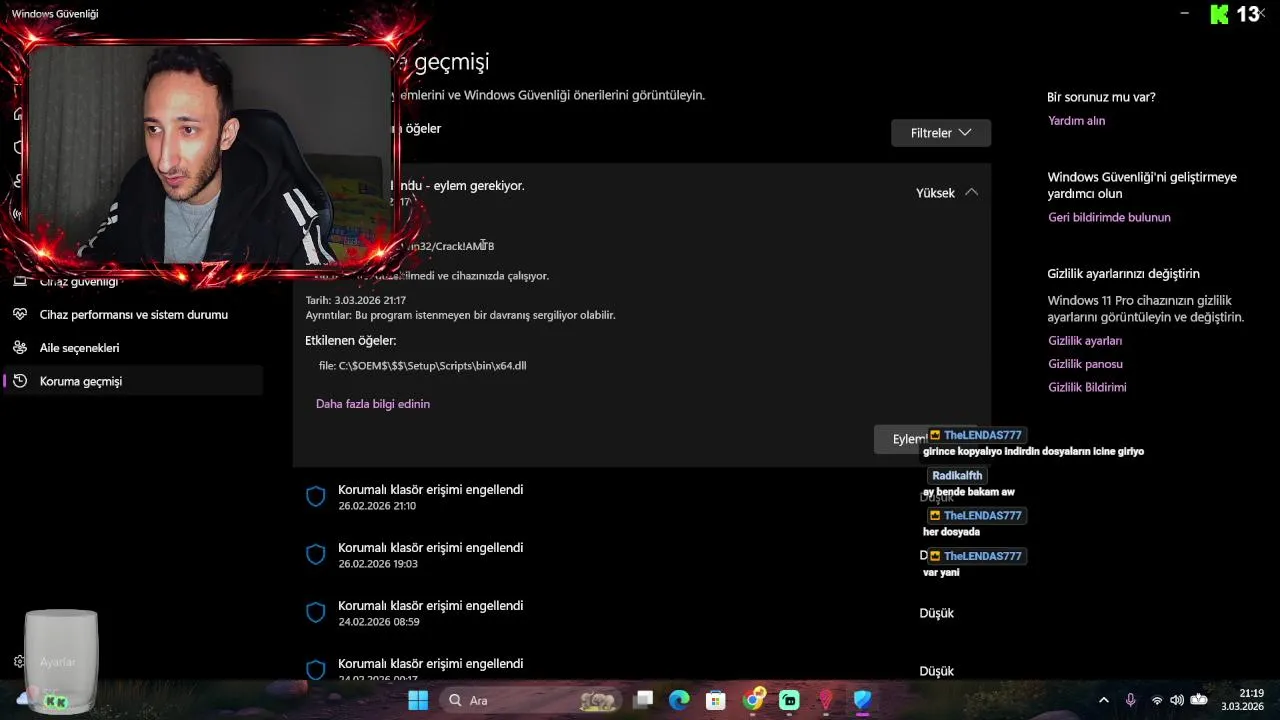Open the green app icon on taskbar
Screen dimensions: 1280x720
click(x=789, y=700)
